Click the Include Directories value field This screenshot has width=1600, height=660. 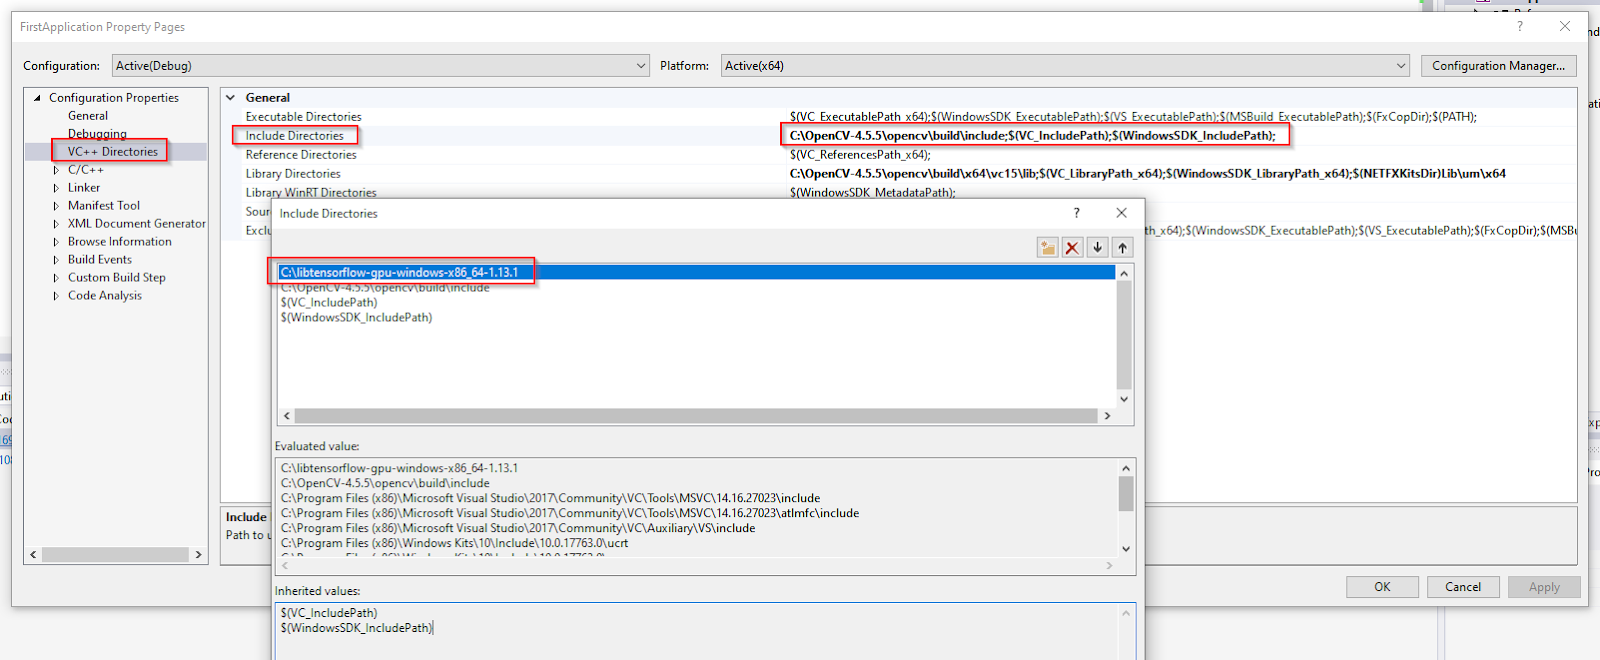click(1033, 136)
